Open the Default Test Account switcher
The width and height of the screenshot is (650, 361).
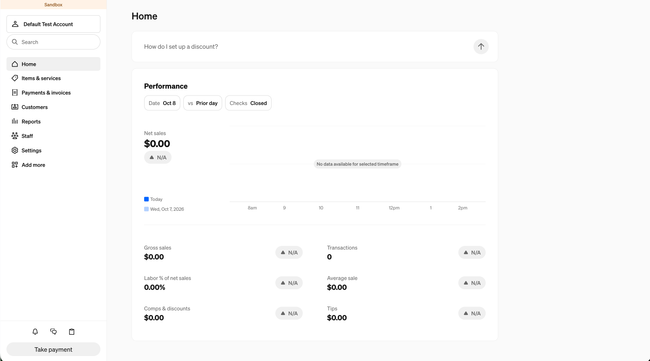53,24
